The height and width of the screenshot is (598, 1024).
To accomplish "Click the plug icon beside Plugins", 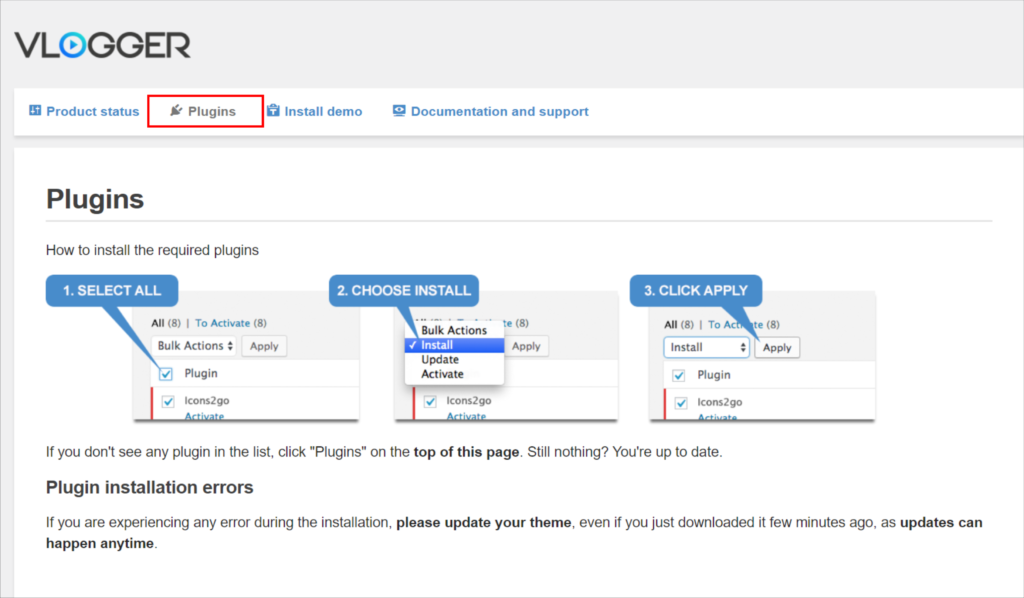I will [x=176, y=111].
